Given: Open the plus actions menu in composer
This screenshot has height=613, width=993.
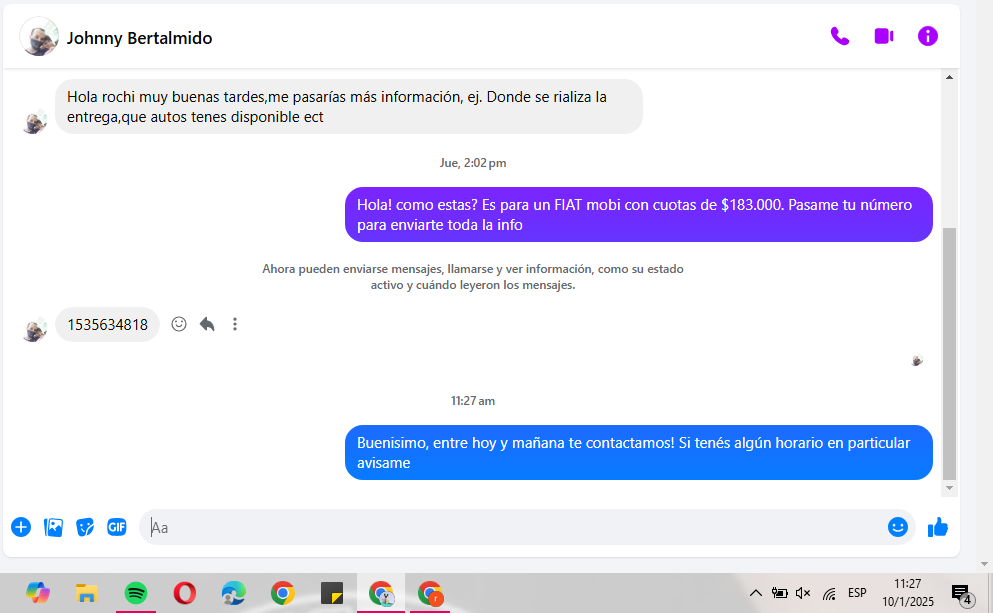Looking at the screenshot, I should pyautogui.click(x=21, y=527).
